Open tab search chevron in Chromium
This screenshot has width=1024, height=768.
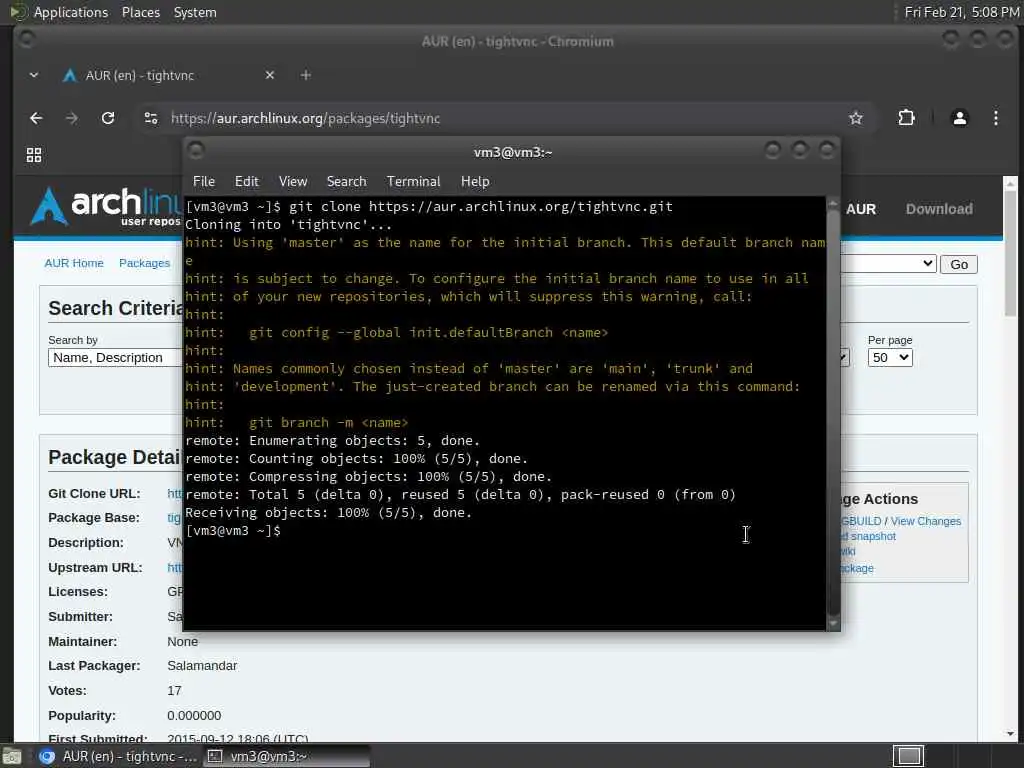click(x=34, y=75)
